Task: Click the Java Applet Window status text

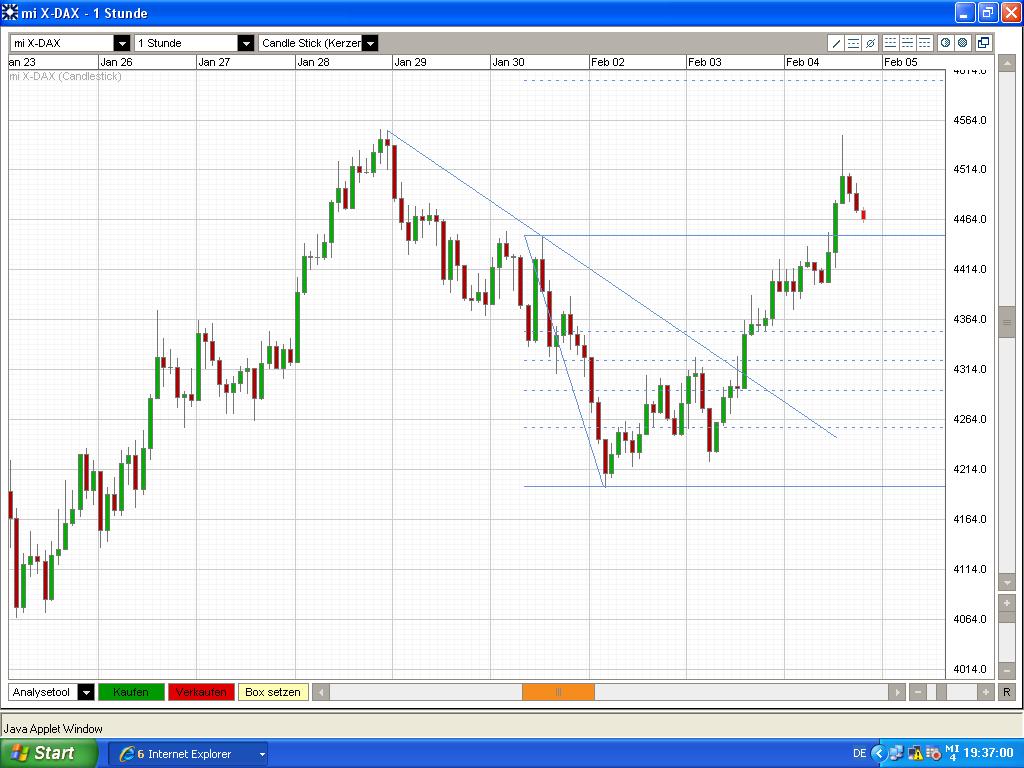Action: [x=53, y=729]
